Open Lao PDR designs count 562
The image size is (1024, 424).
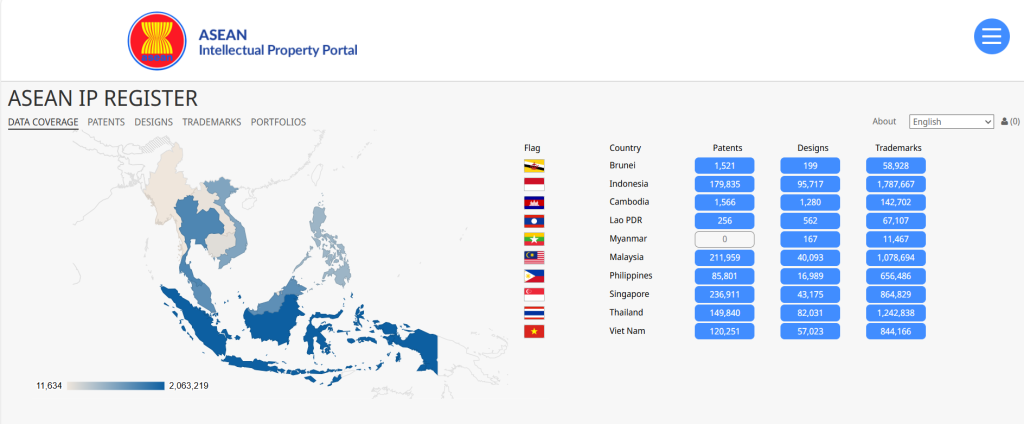pos(810,221)
